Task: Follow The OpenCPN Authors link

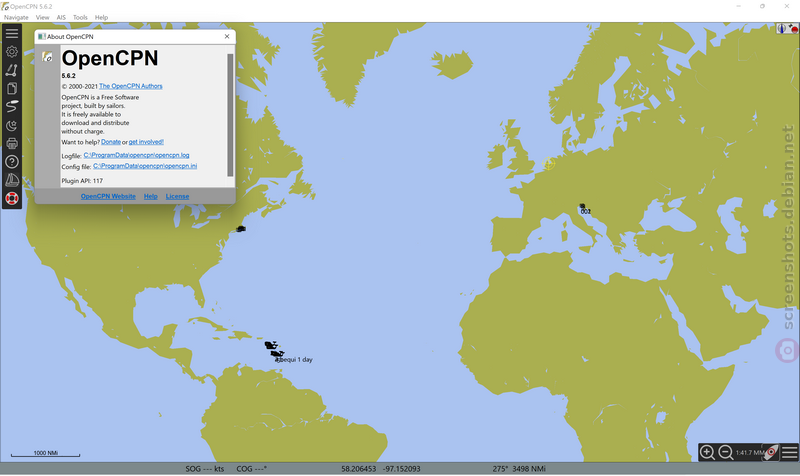Action: 131,86
